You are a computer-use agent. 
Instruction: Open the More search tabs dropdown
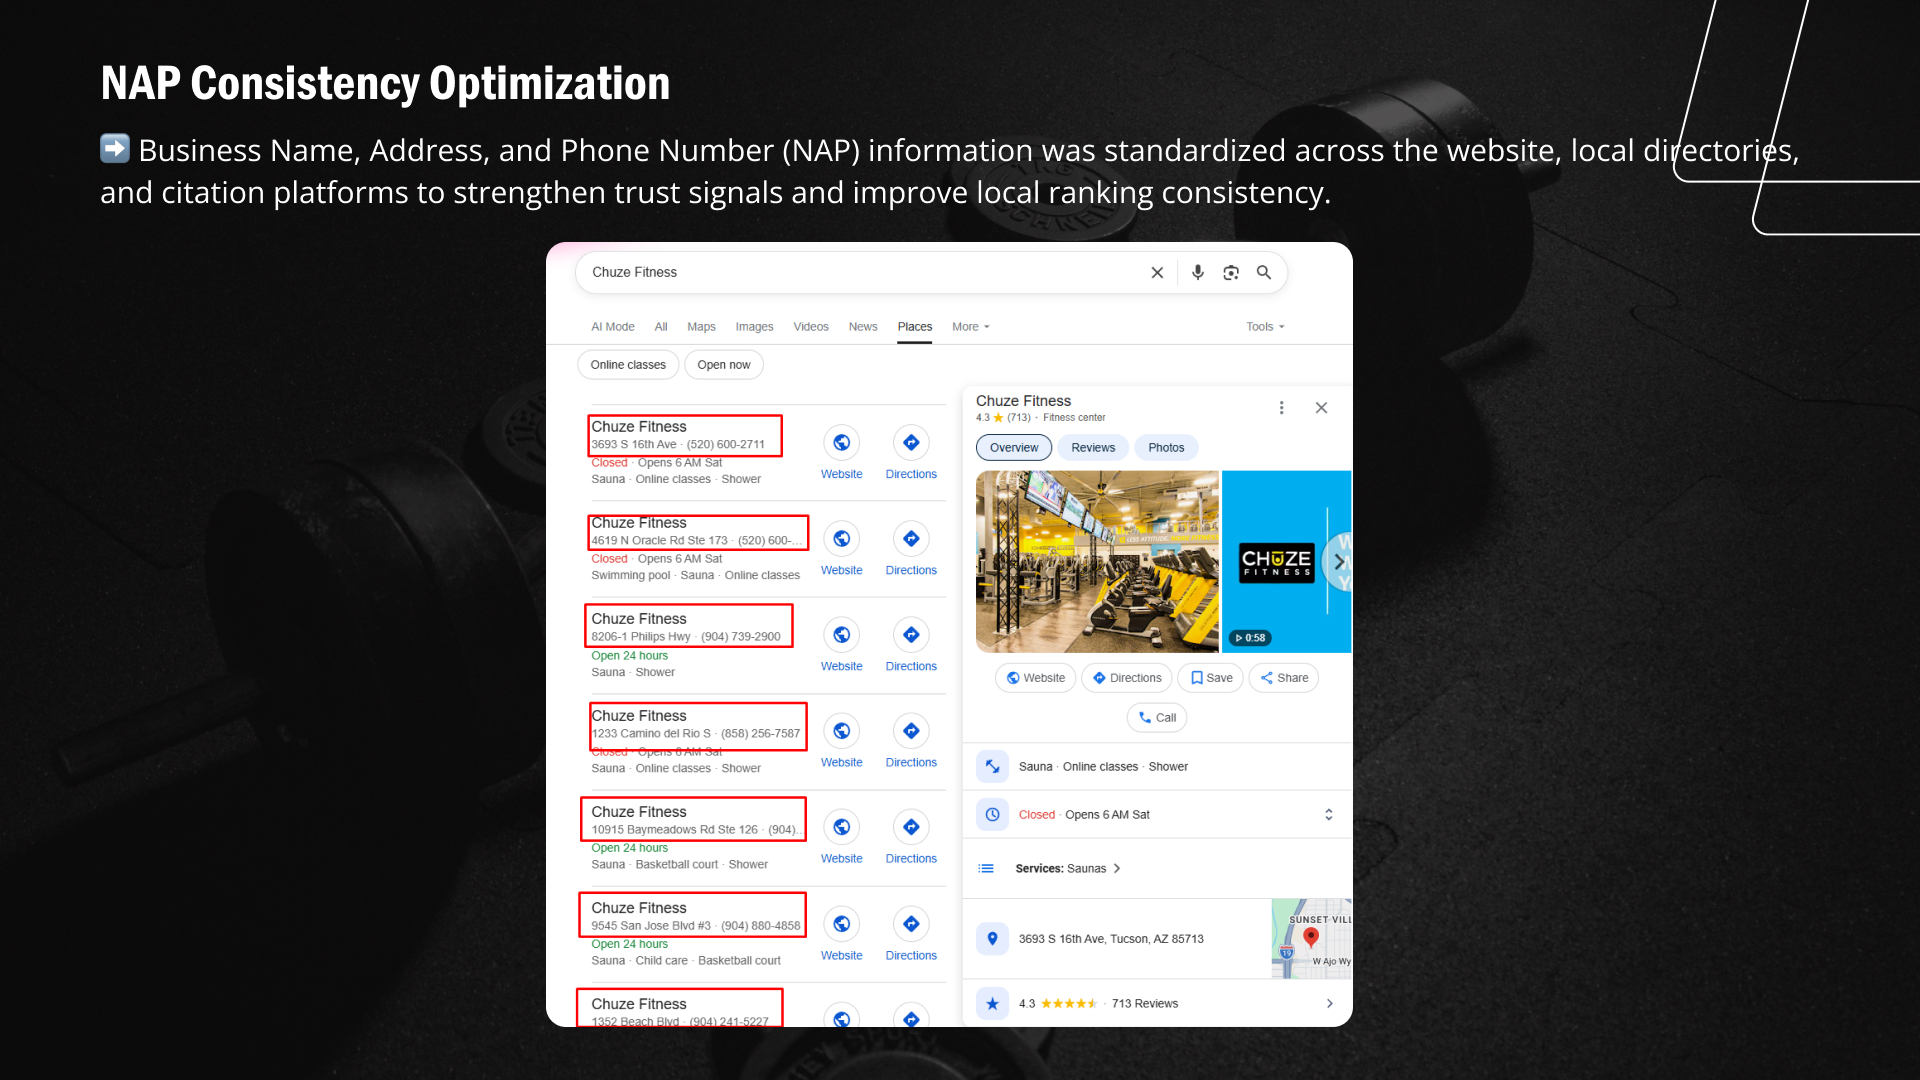[970, 327]
